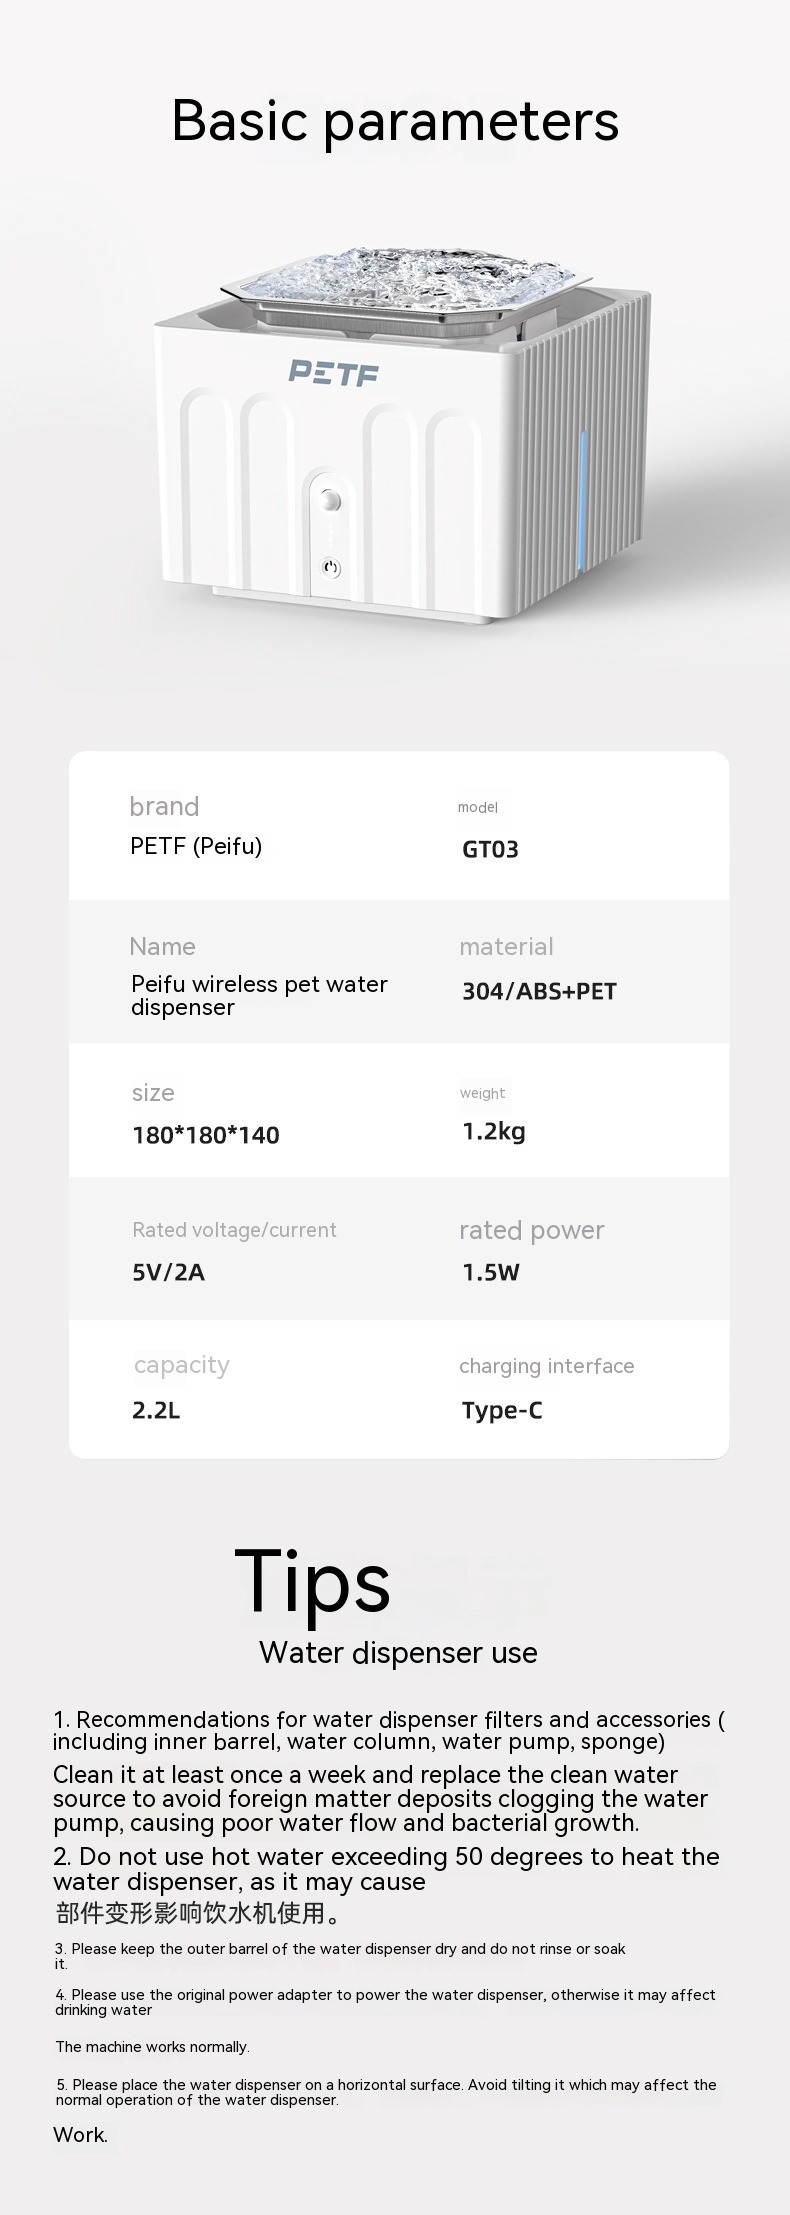
Task: Click the rated power value '1.5W'
Action: pyautogui.click(x=491, y=1272)
